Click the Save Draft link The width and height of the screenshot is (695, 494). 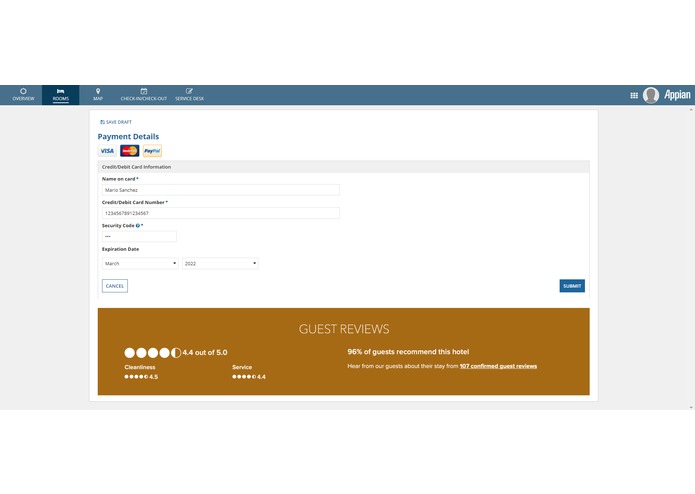[116, 122]
